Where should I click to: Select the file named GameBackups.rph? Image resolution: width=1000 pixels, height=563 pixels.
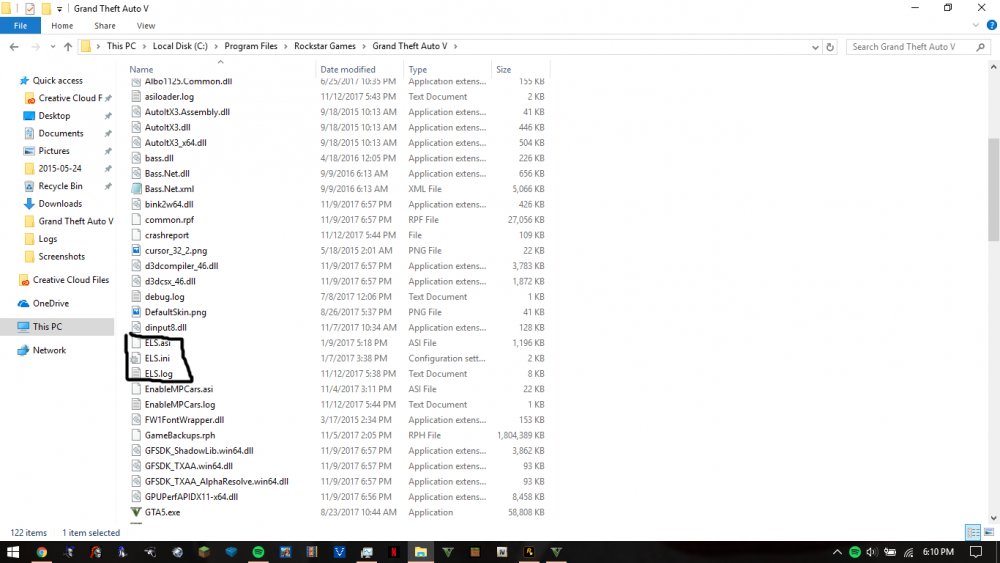[x=180, y=435]
